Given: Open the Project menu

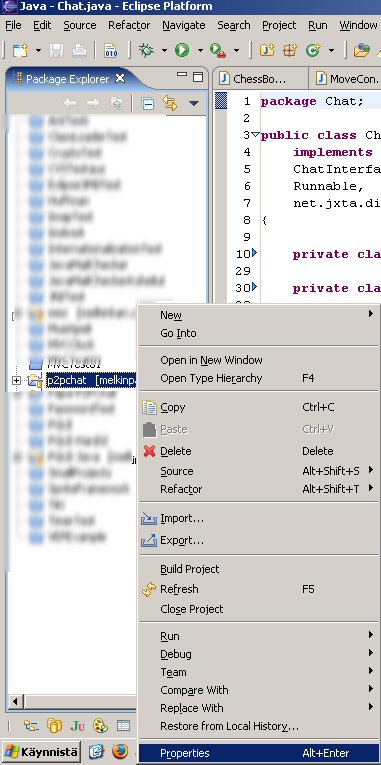Looking at the screenshot, I should coord(280,25).
